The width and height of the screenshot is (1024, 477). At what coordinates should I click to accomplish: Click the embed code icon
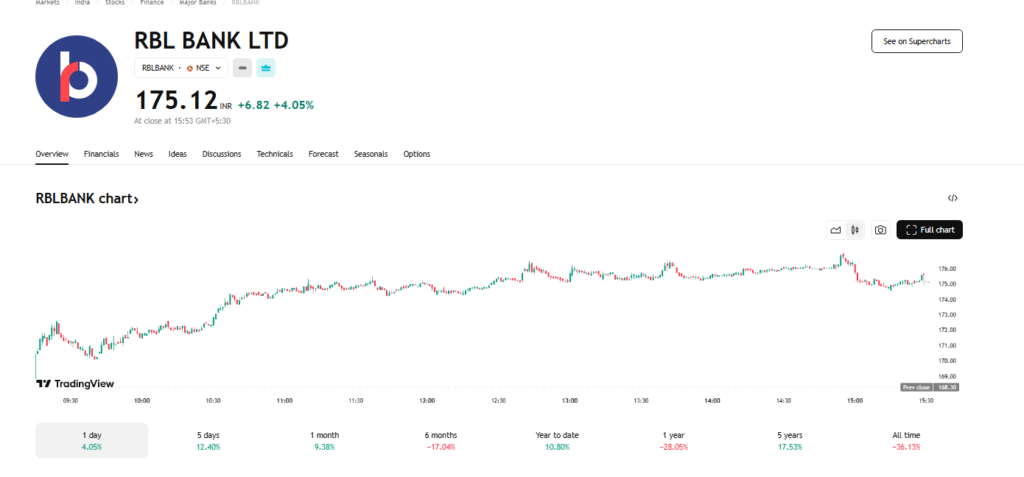coord(953,198)
